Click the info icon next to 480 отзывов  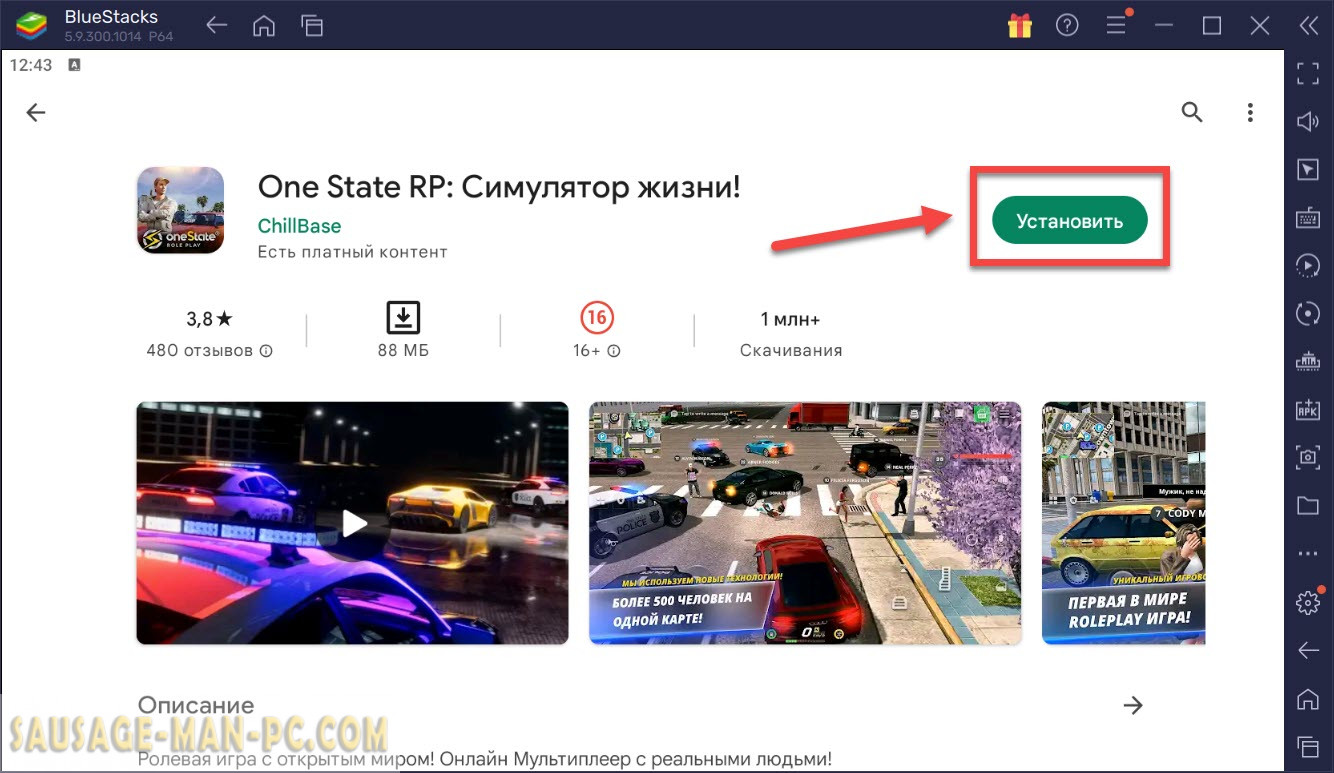point(267,351)
